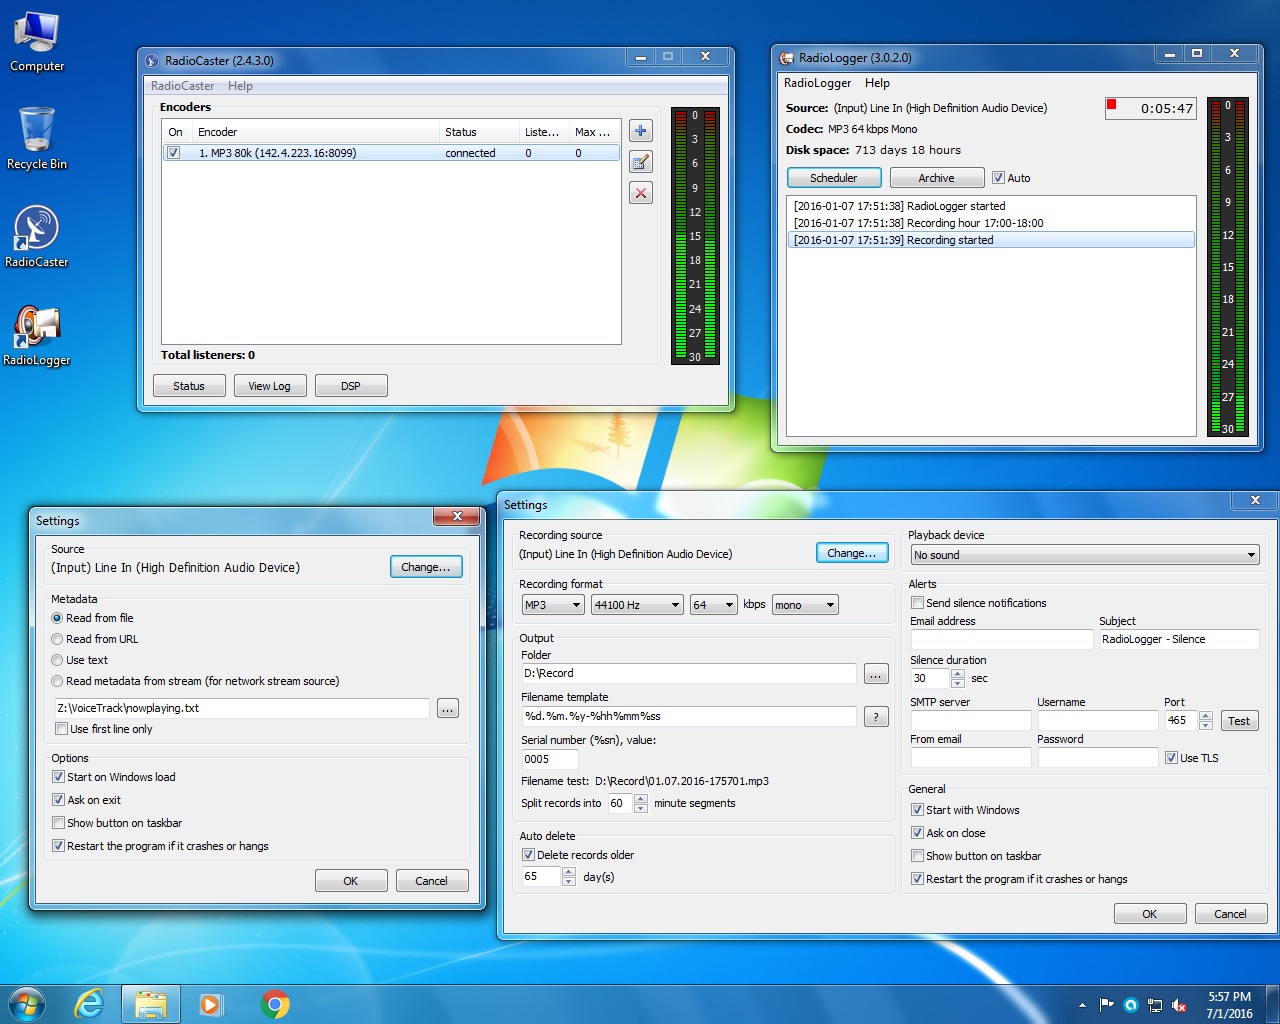Screen dimensions: 1280x1024
Task: Click the network tray icon
Action: pos(1155,1005)
